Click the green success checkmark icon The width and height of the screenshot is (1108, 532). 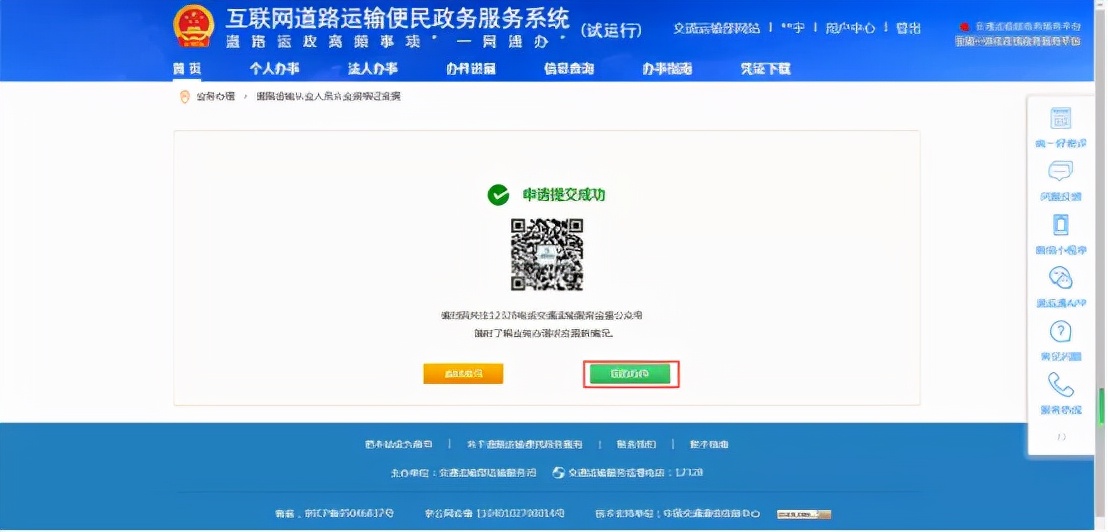498,195
